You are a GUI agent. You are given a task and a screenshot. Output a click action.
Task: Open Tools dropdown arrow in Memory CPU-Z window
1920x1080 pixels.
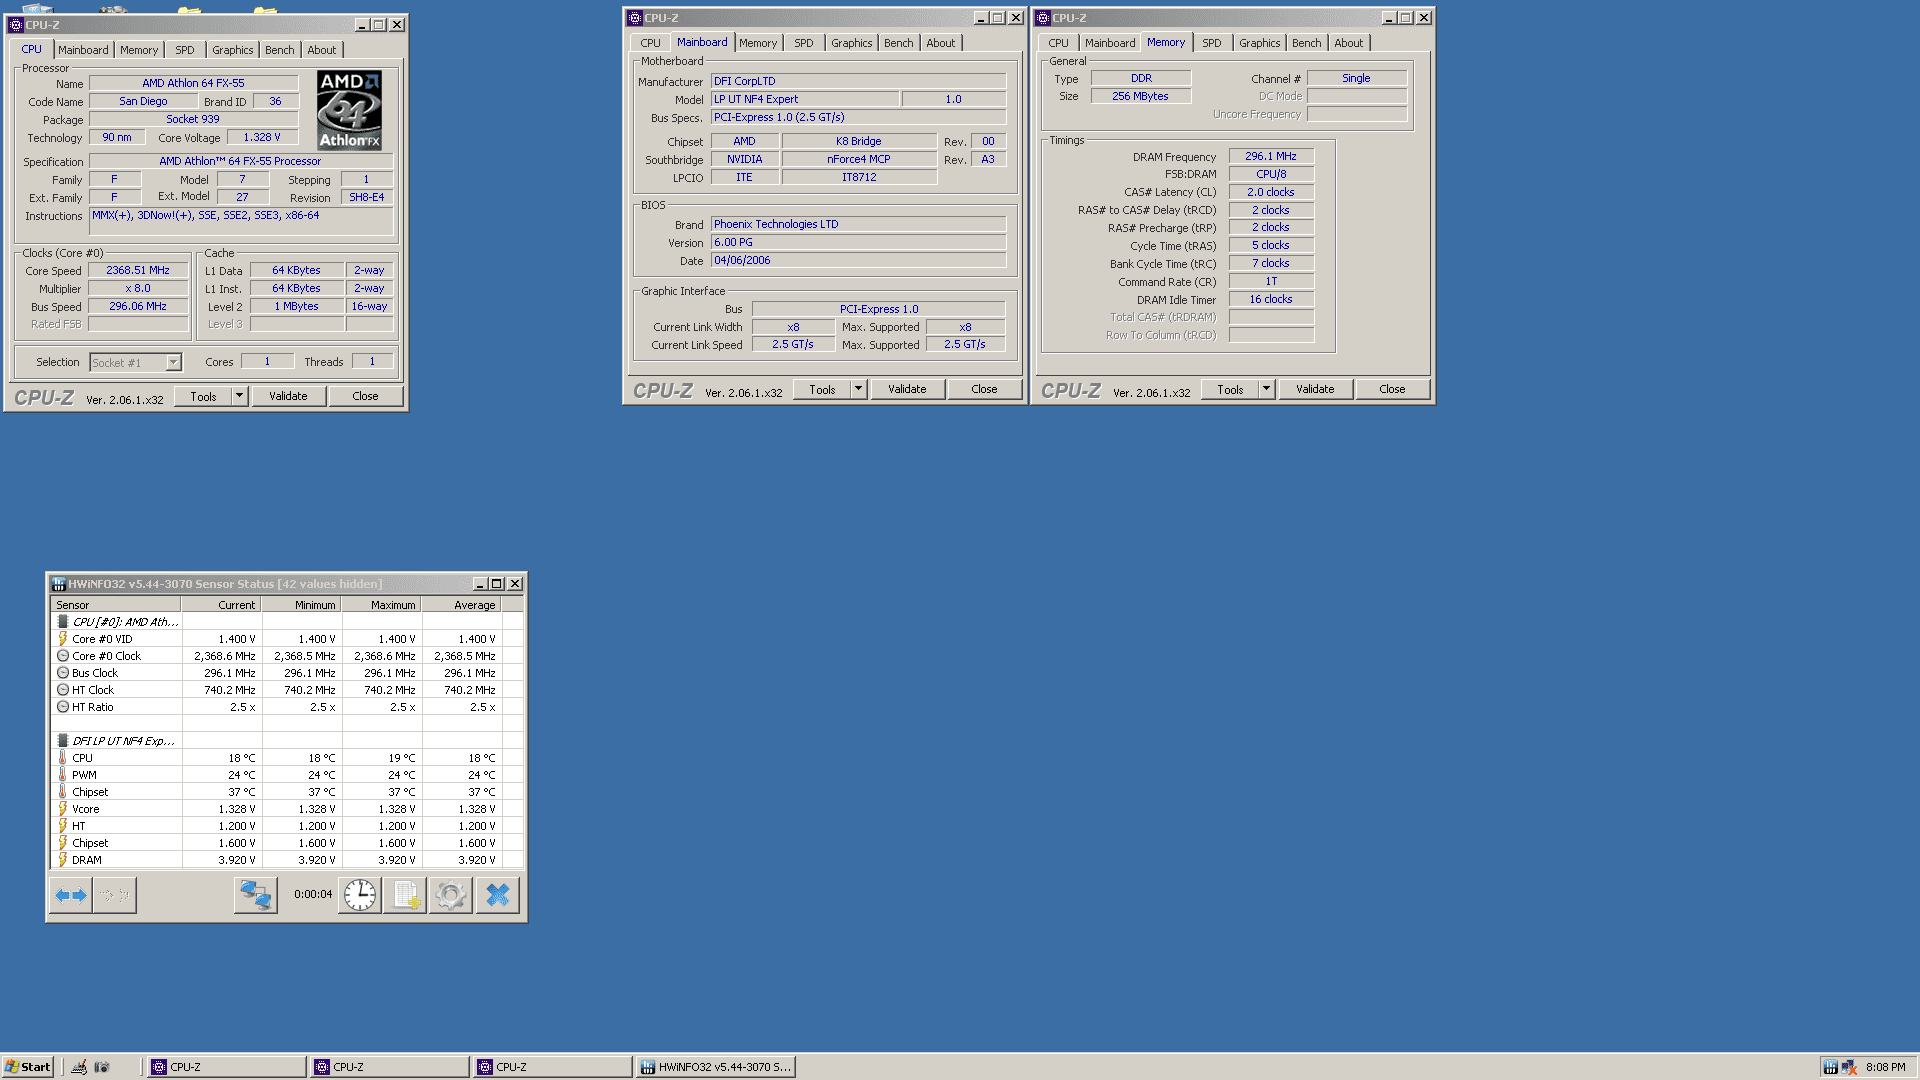[1266, 389]
